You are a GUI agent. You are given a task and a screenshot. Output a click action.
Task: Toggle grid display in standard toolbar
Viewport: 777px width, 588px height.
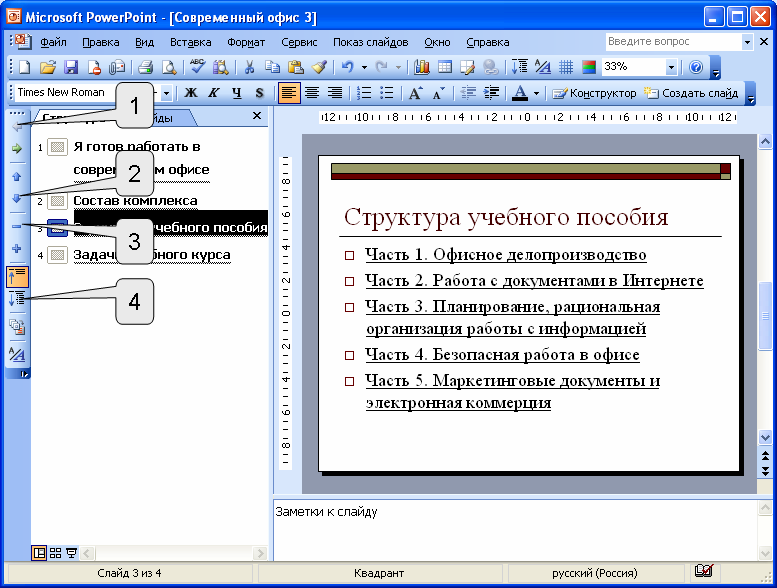point(566,67)
